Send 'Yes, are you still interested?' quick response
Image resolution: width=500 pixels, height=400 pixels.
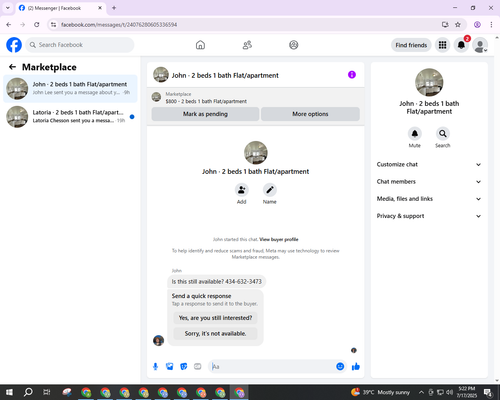215,318
